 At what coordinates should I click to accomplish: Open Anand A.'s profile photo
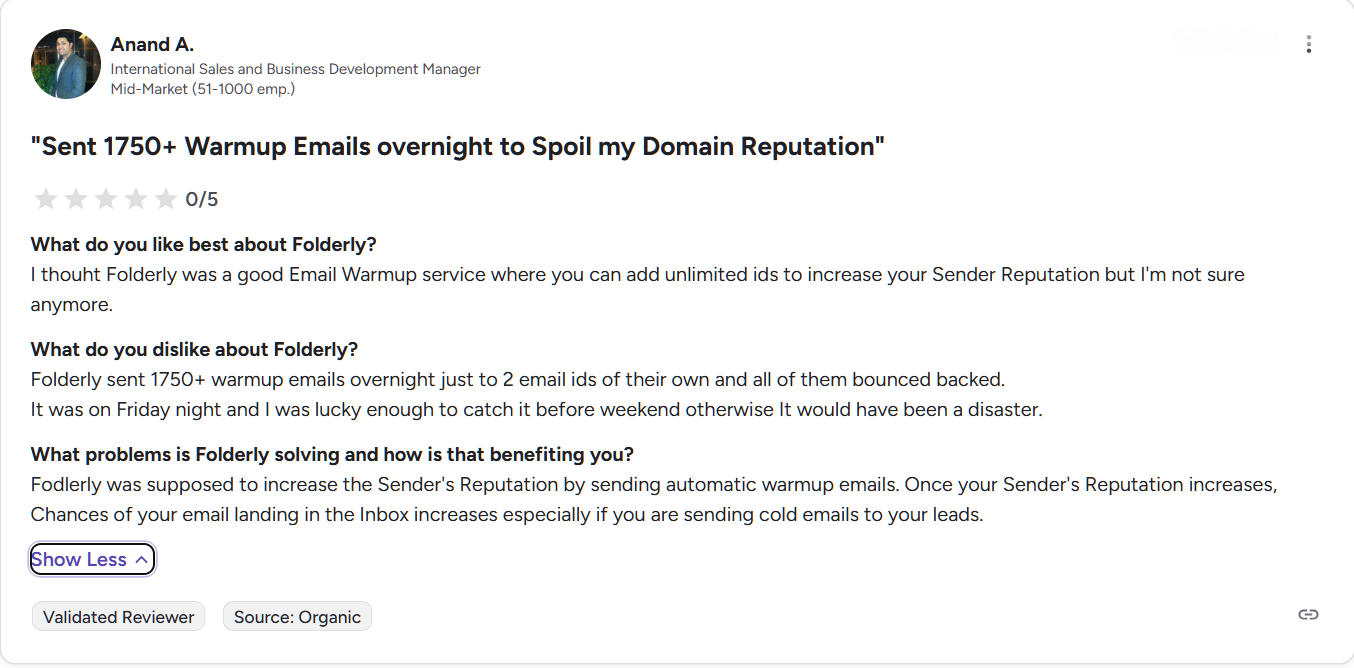(x=66, y=64)
